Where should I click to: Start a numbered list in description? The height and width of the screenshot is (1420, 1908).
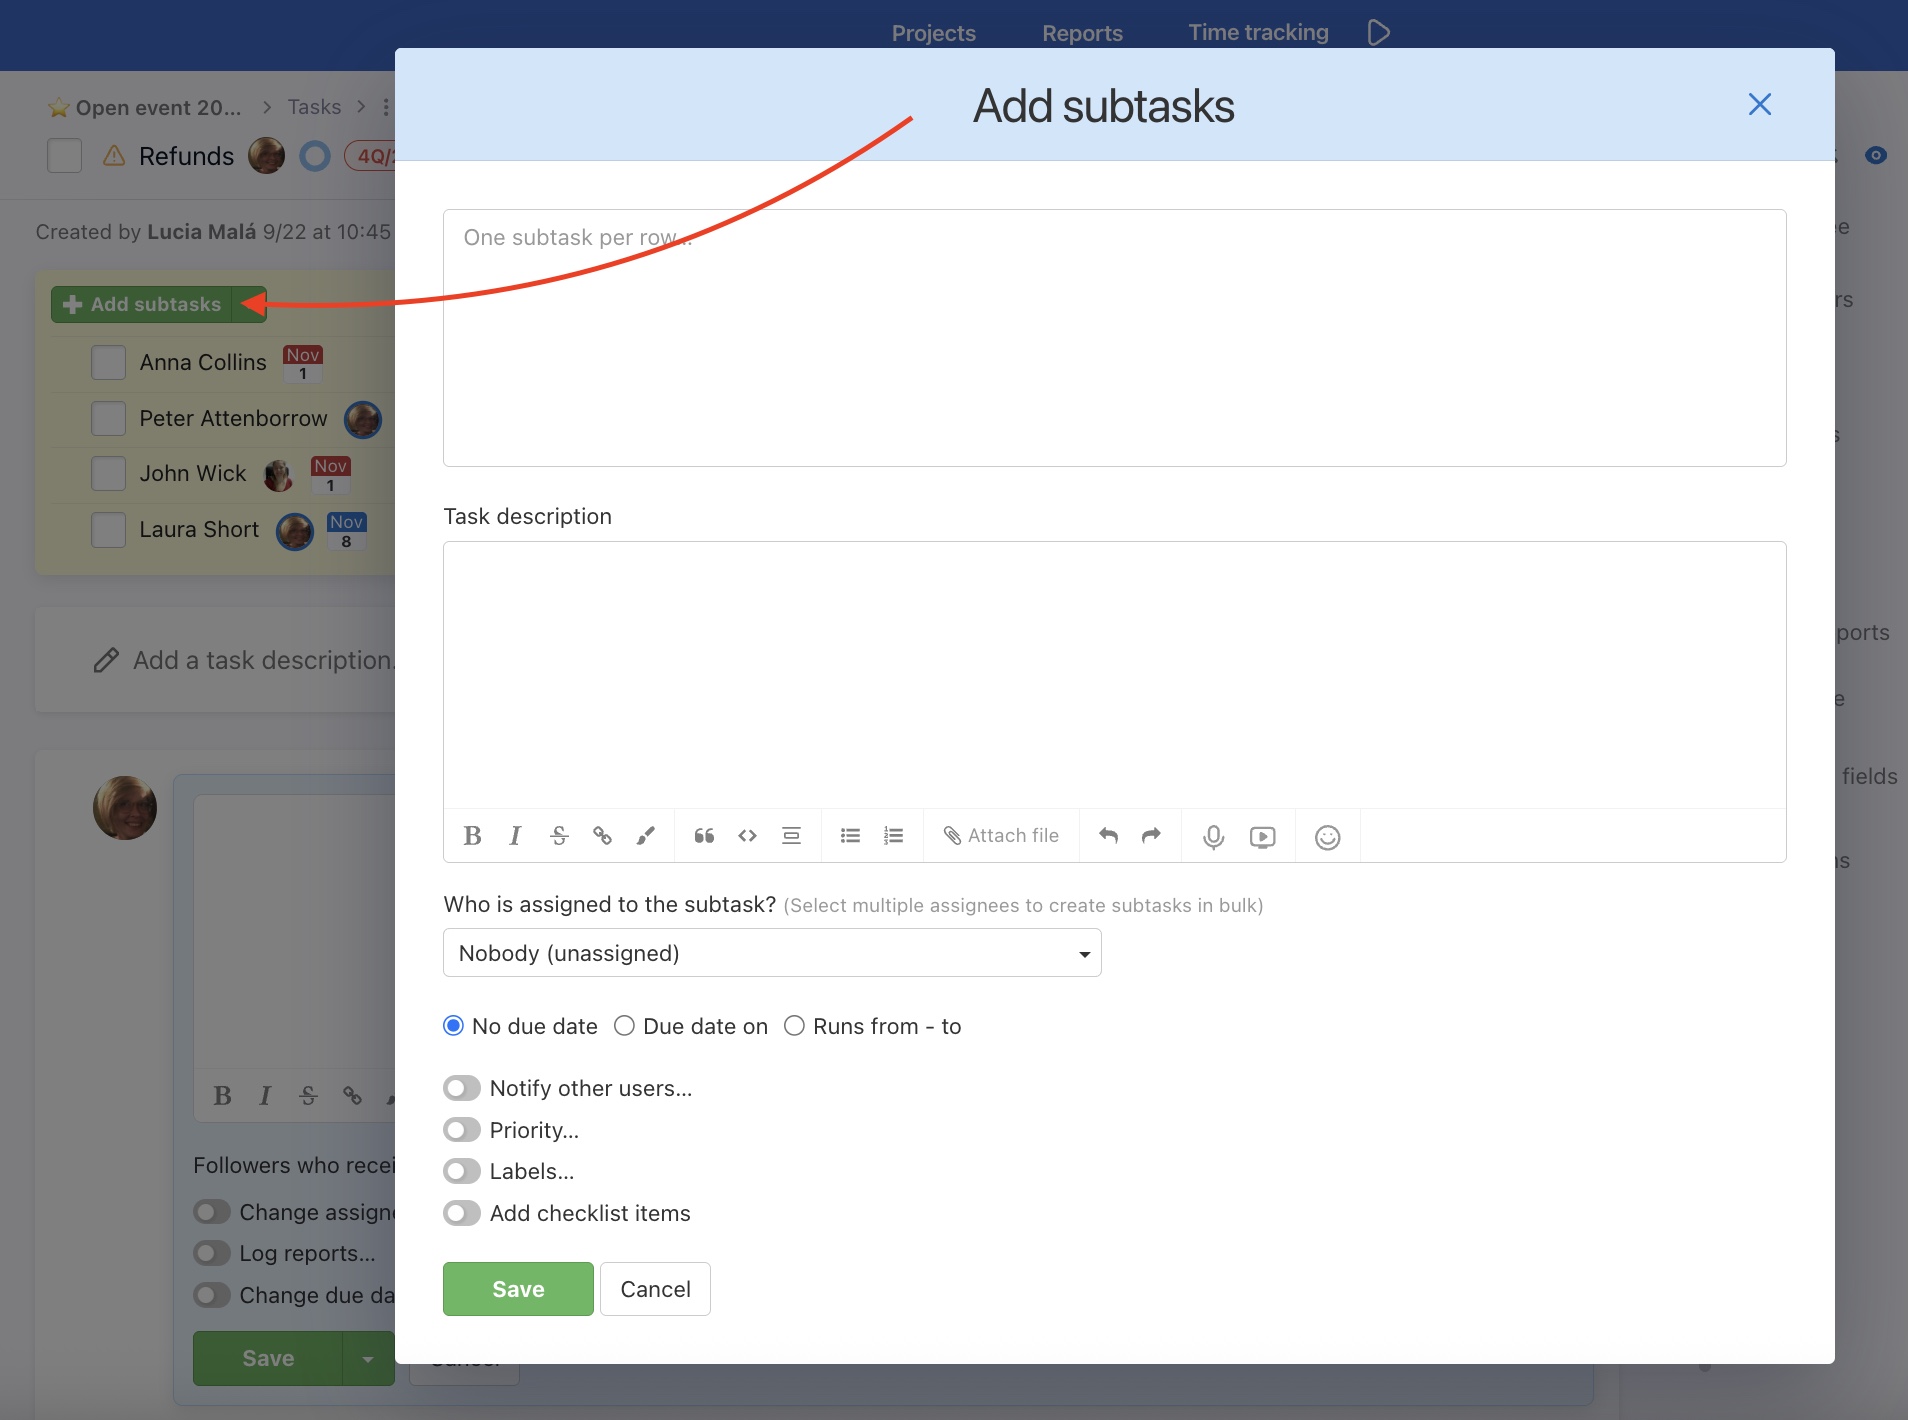(x=893, y=835)
